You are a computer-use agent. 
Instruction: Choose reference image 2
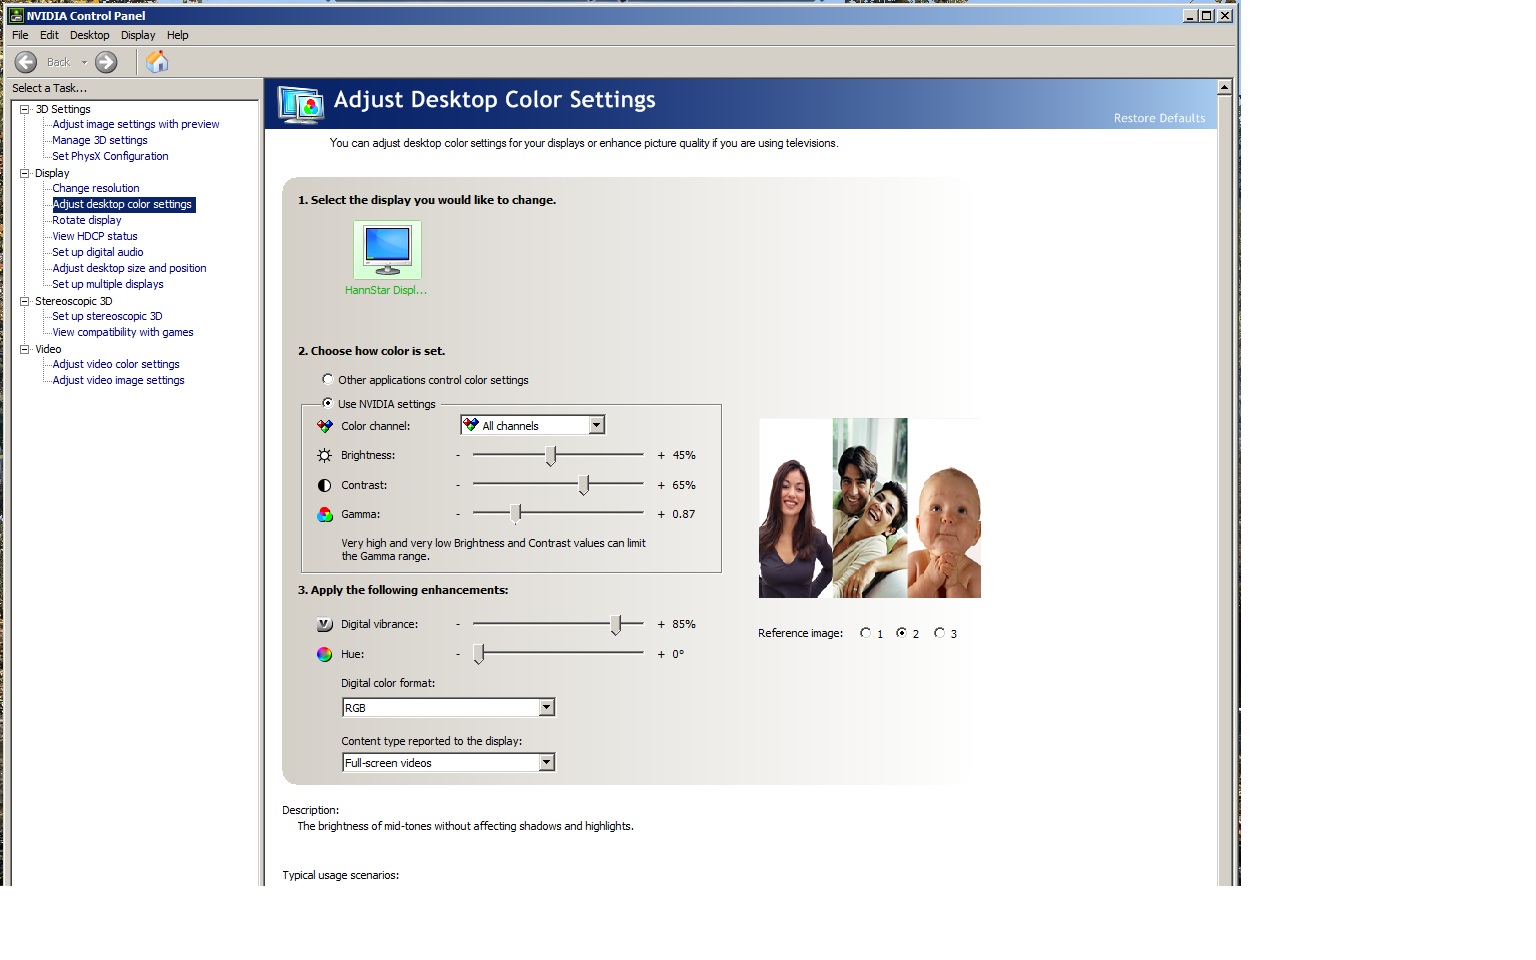pos(901,633)
